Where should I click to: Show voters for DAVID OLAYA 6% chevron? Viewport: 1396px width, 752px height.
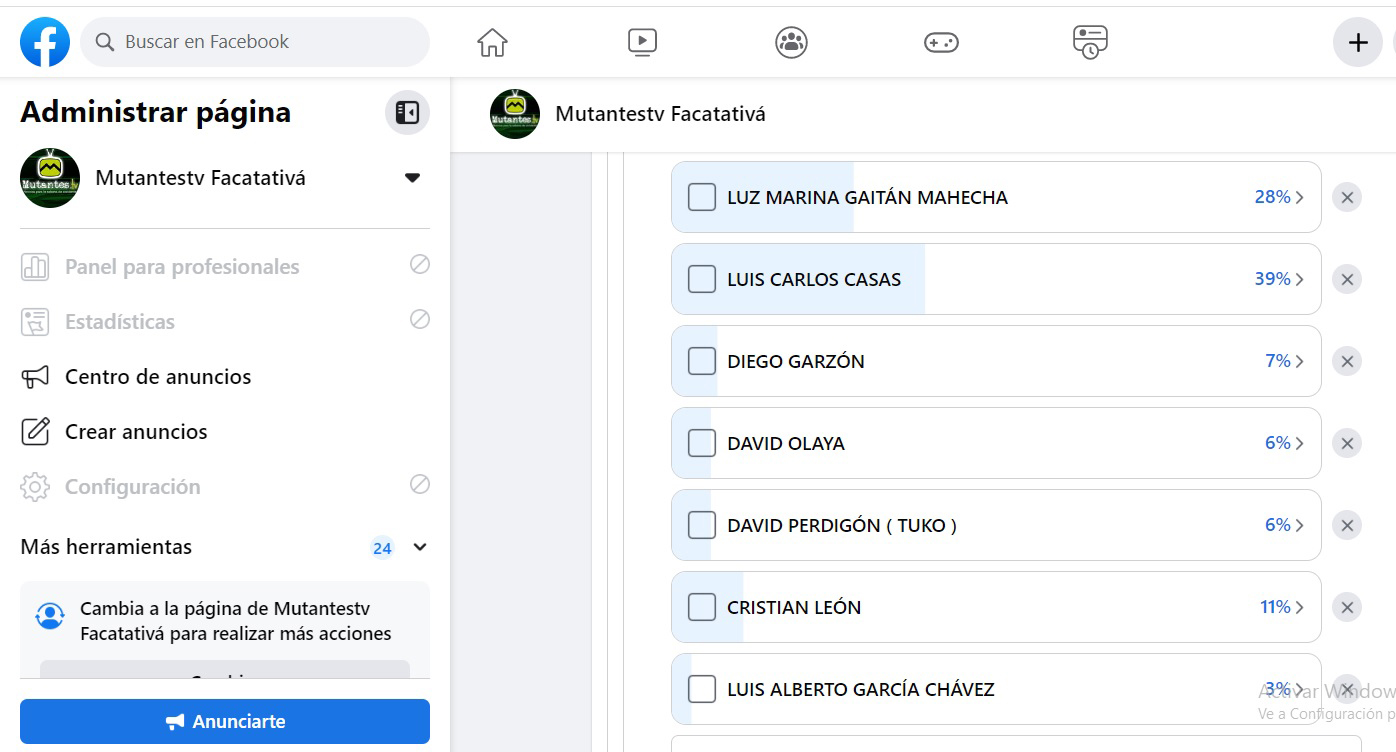coord(1299,443)
